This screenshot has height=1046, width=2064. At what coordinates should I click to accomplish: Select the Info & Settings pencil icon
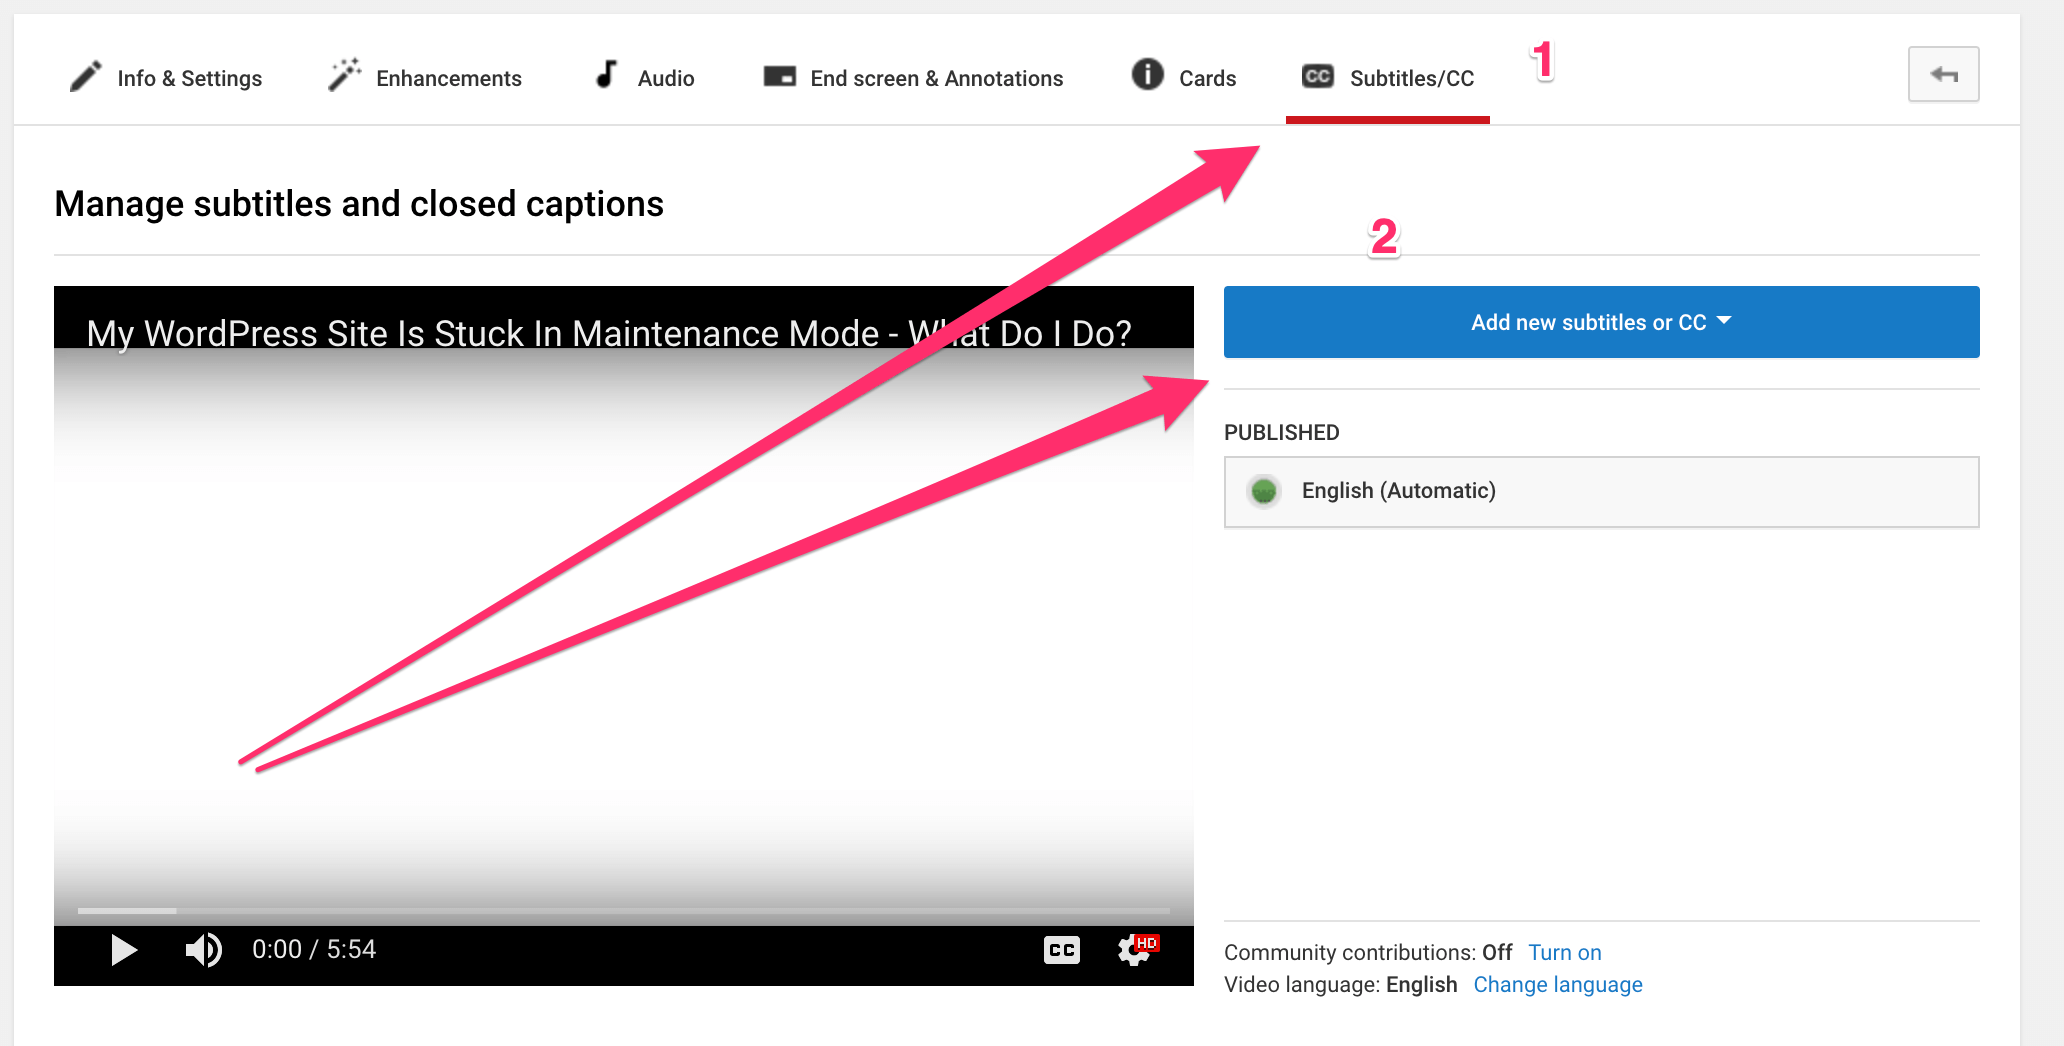[x=86, y=75]
